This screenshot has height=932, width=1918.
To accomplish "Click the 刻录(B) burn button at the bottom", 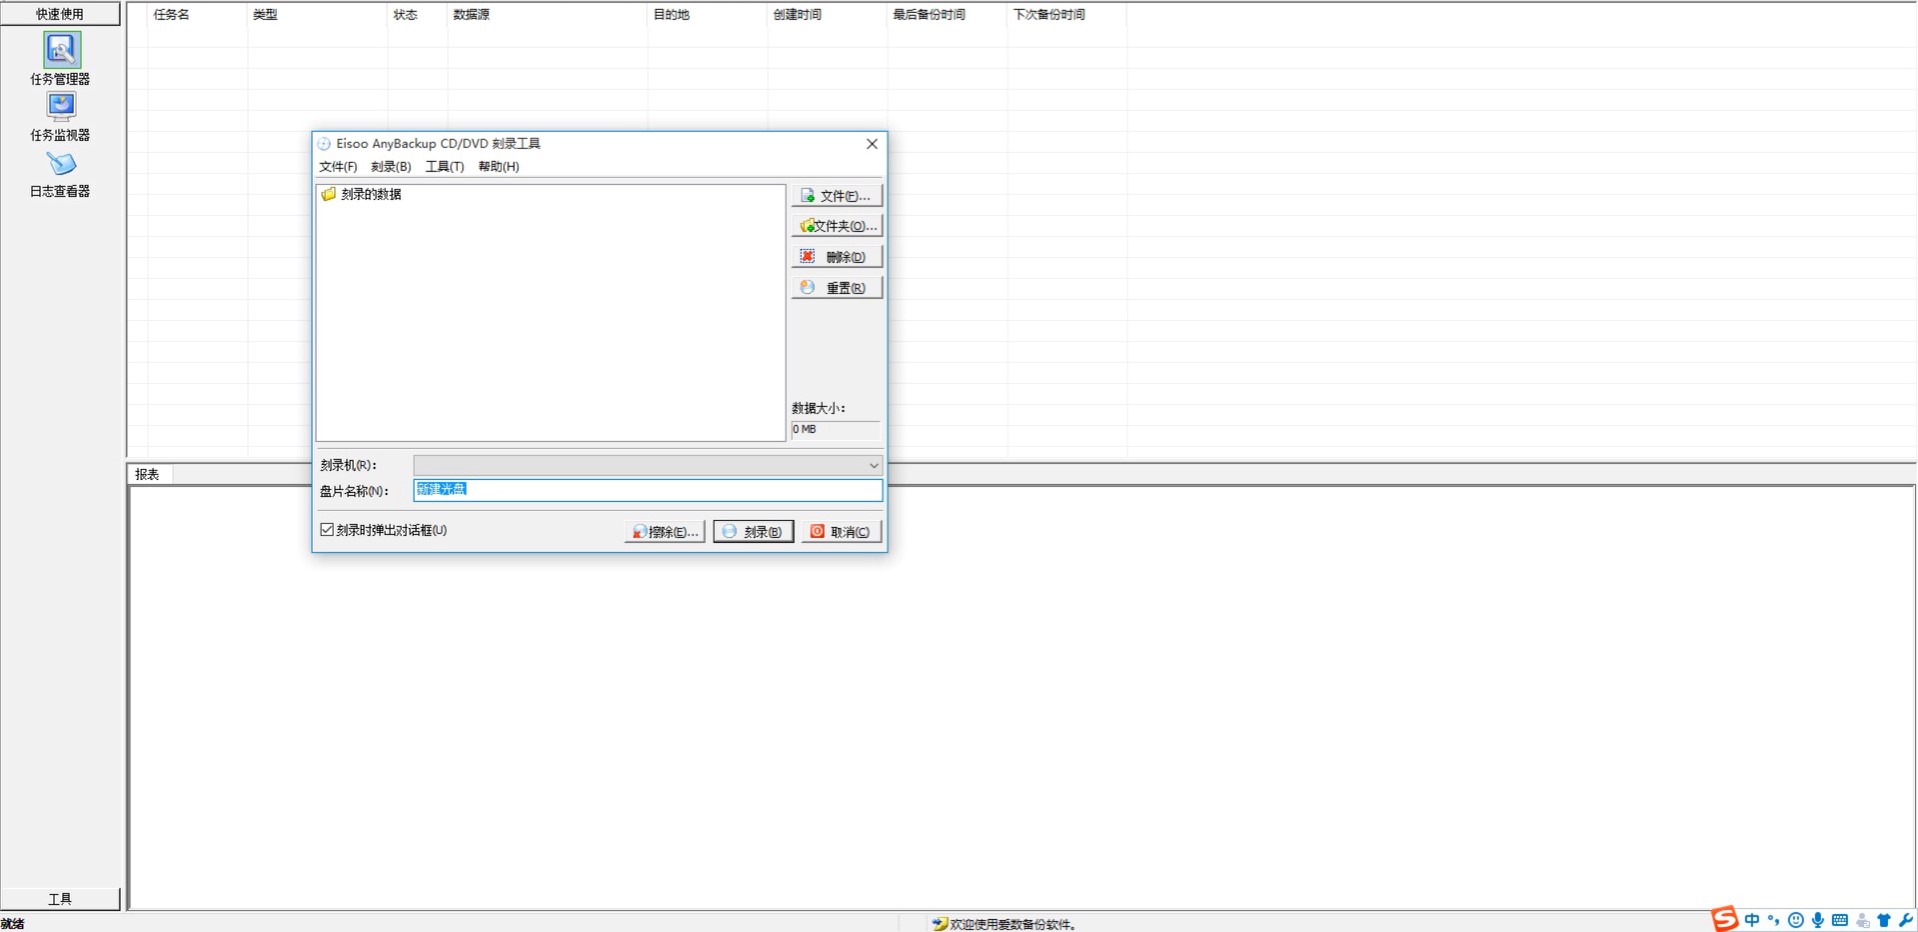I will pos(753,532).
